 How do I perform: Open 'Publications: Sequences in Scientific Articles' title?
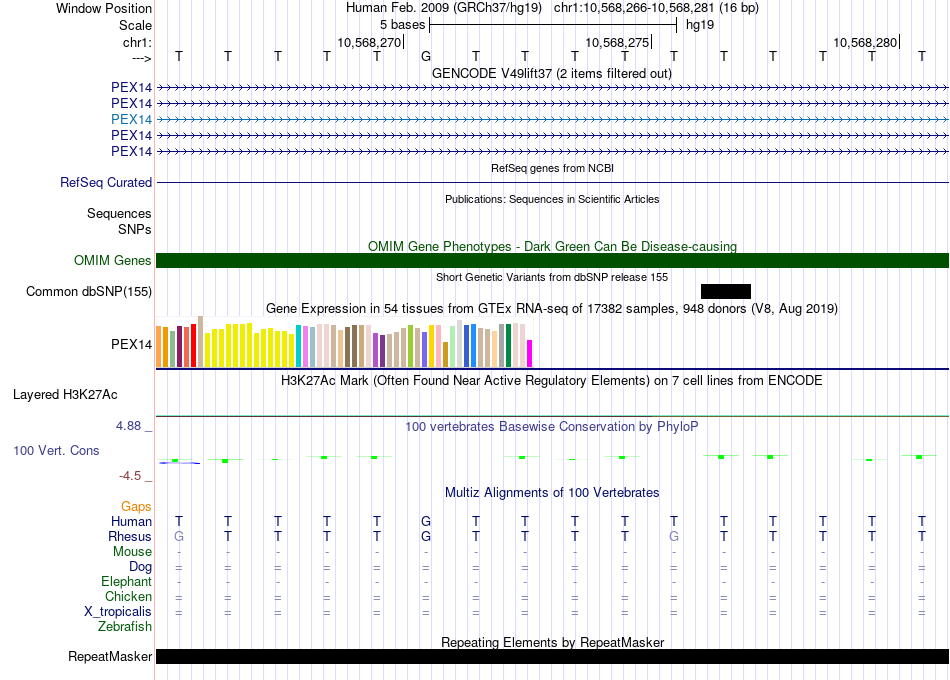552,199
